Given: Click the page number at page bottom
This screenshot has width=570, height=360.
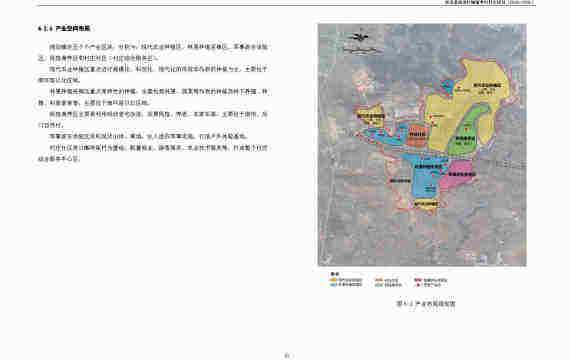Looking at the screenshot, I should click(x=287, y=355).
